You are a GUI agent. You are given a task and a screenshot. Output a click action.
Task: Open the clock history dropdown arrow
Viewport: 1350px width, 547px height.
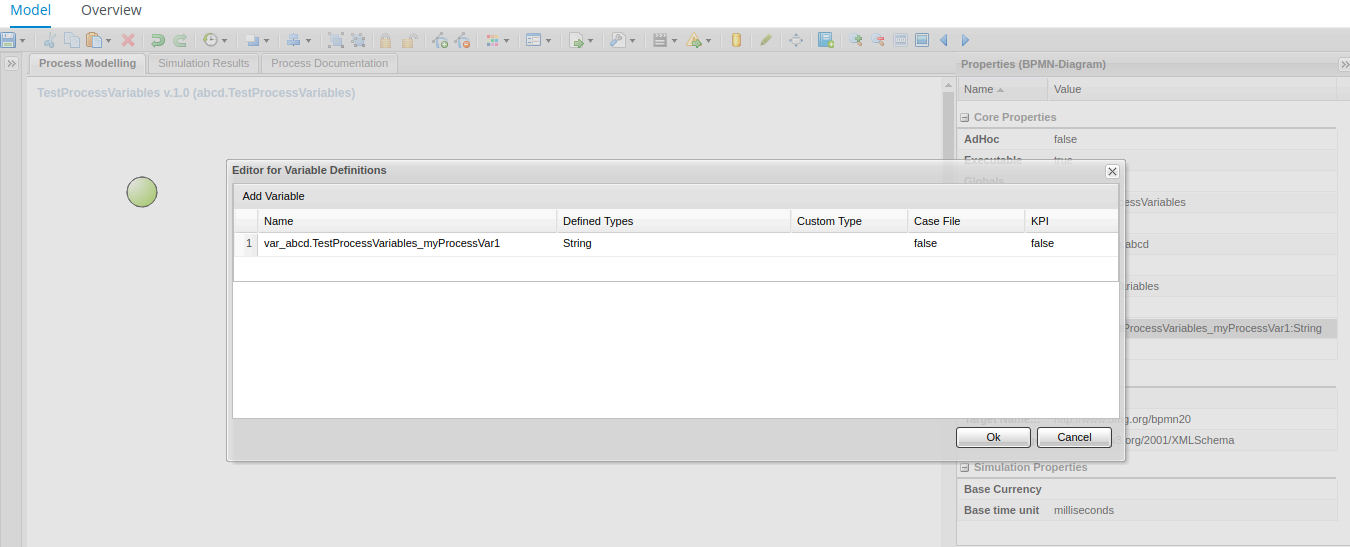coord(224,41)
